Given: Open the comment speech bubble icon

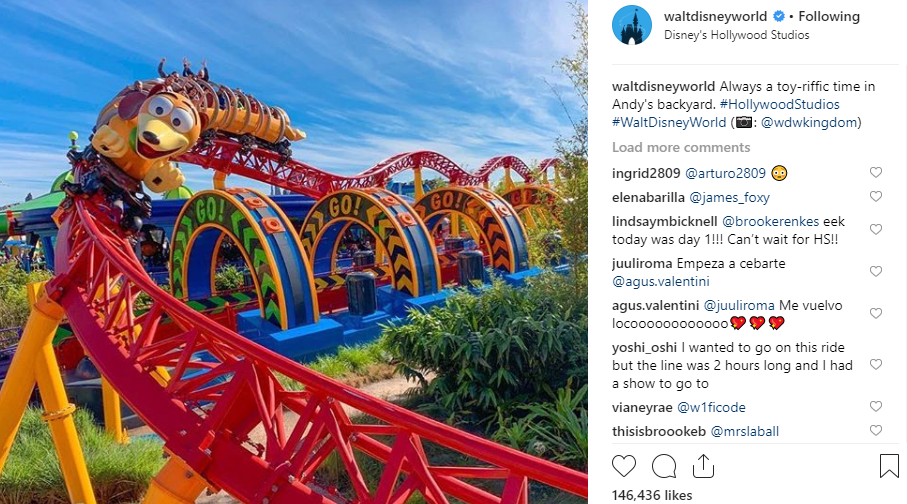Looking at the screenshot, I should (x=663, y=466).
